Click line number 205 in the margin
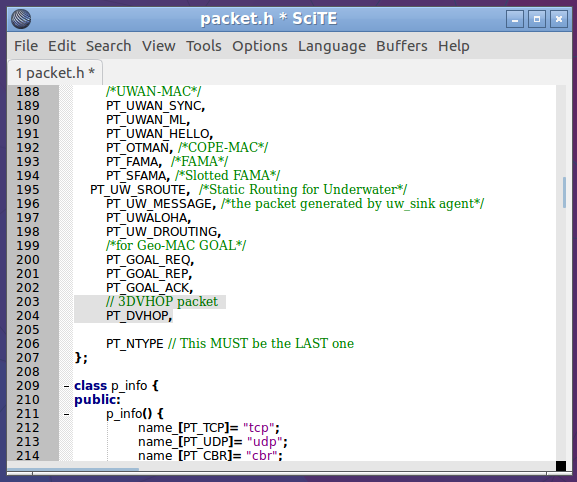577x482 pixels. coord(28,330)
